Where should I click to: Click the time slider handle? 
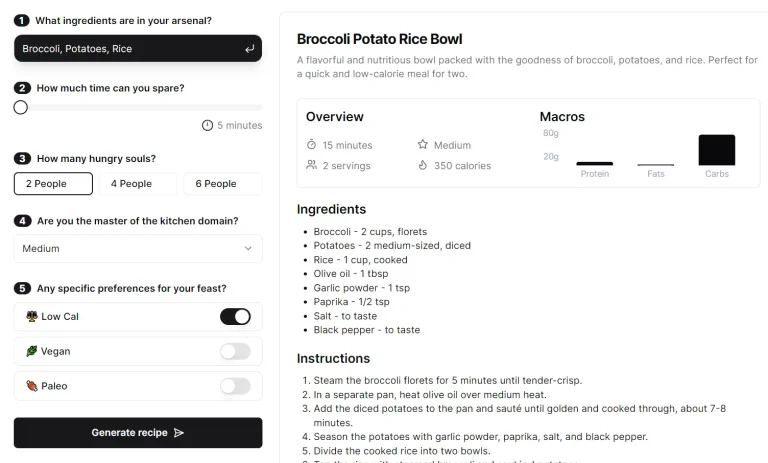click(21, 107)
